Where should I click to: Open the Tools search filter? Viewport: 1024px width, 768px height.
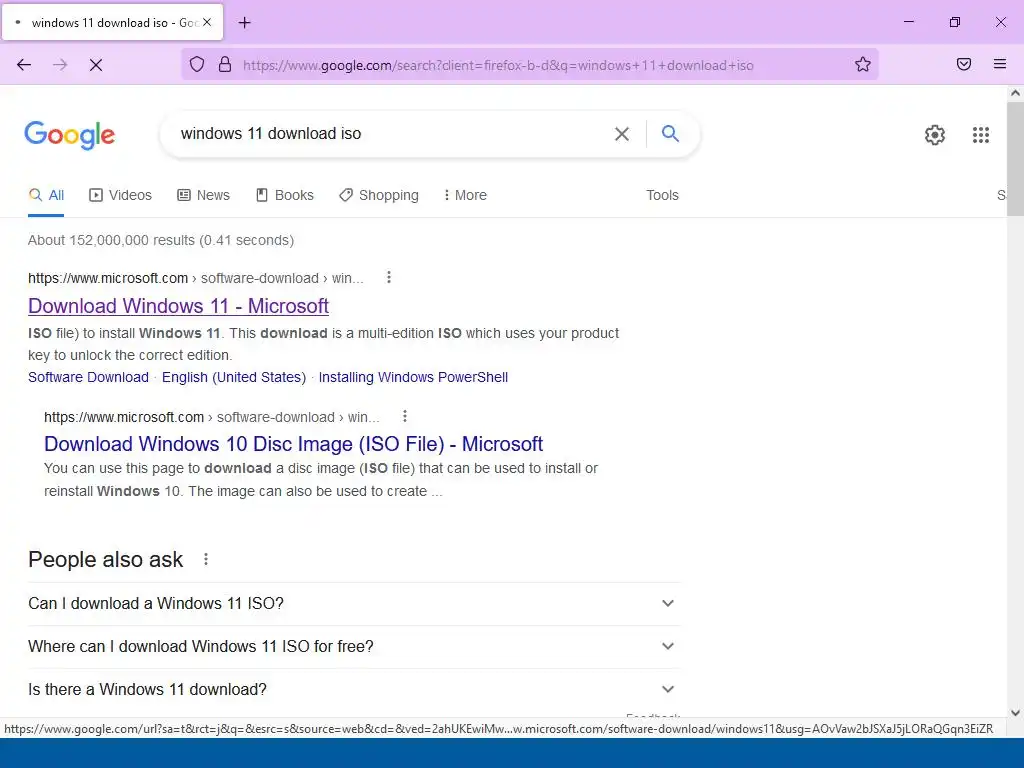pyautogui.click(x=662, y=195)
